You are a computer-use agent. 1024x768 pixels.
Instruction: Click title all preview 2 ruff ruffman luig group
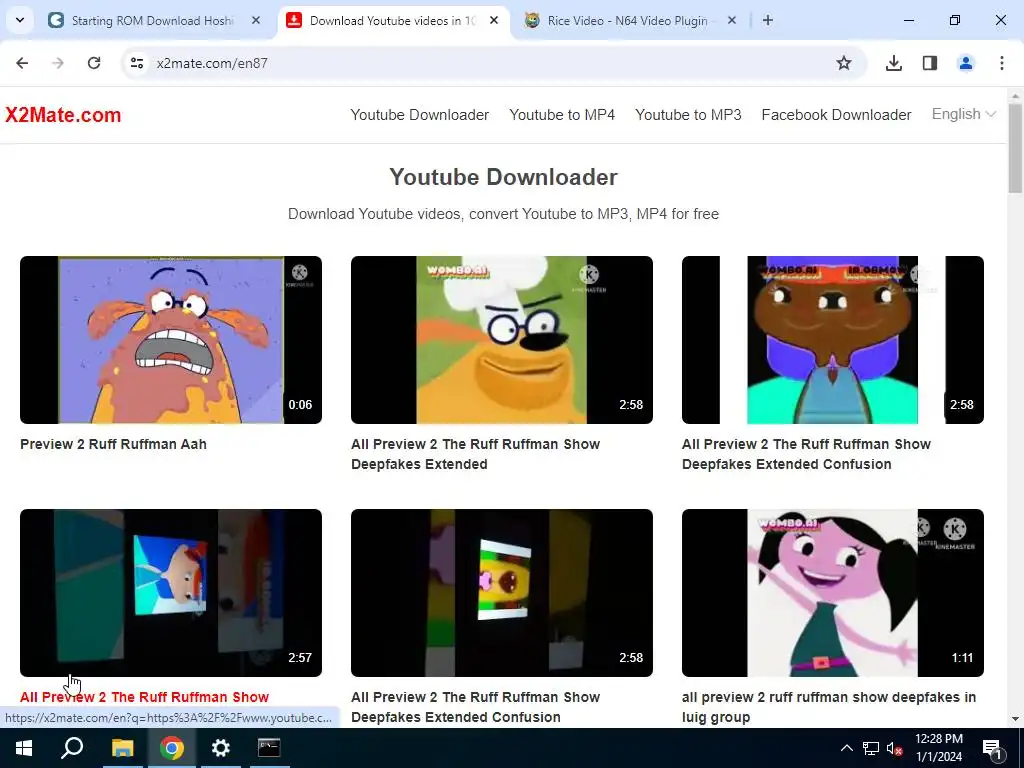tap(829, 707)
